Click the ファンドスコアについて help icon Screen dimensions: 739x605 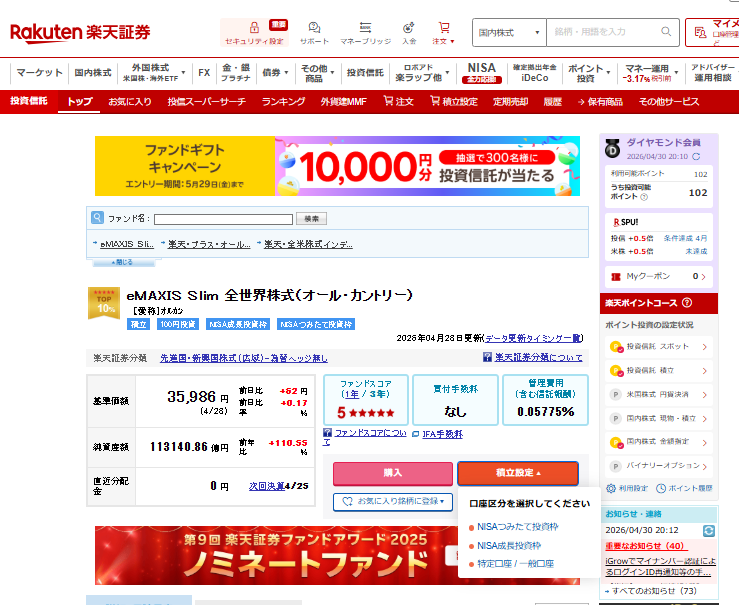[328, 433]
